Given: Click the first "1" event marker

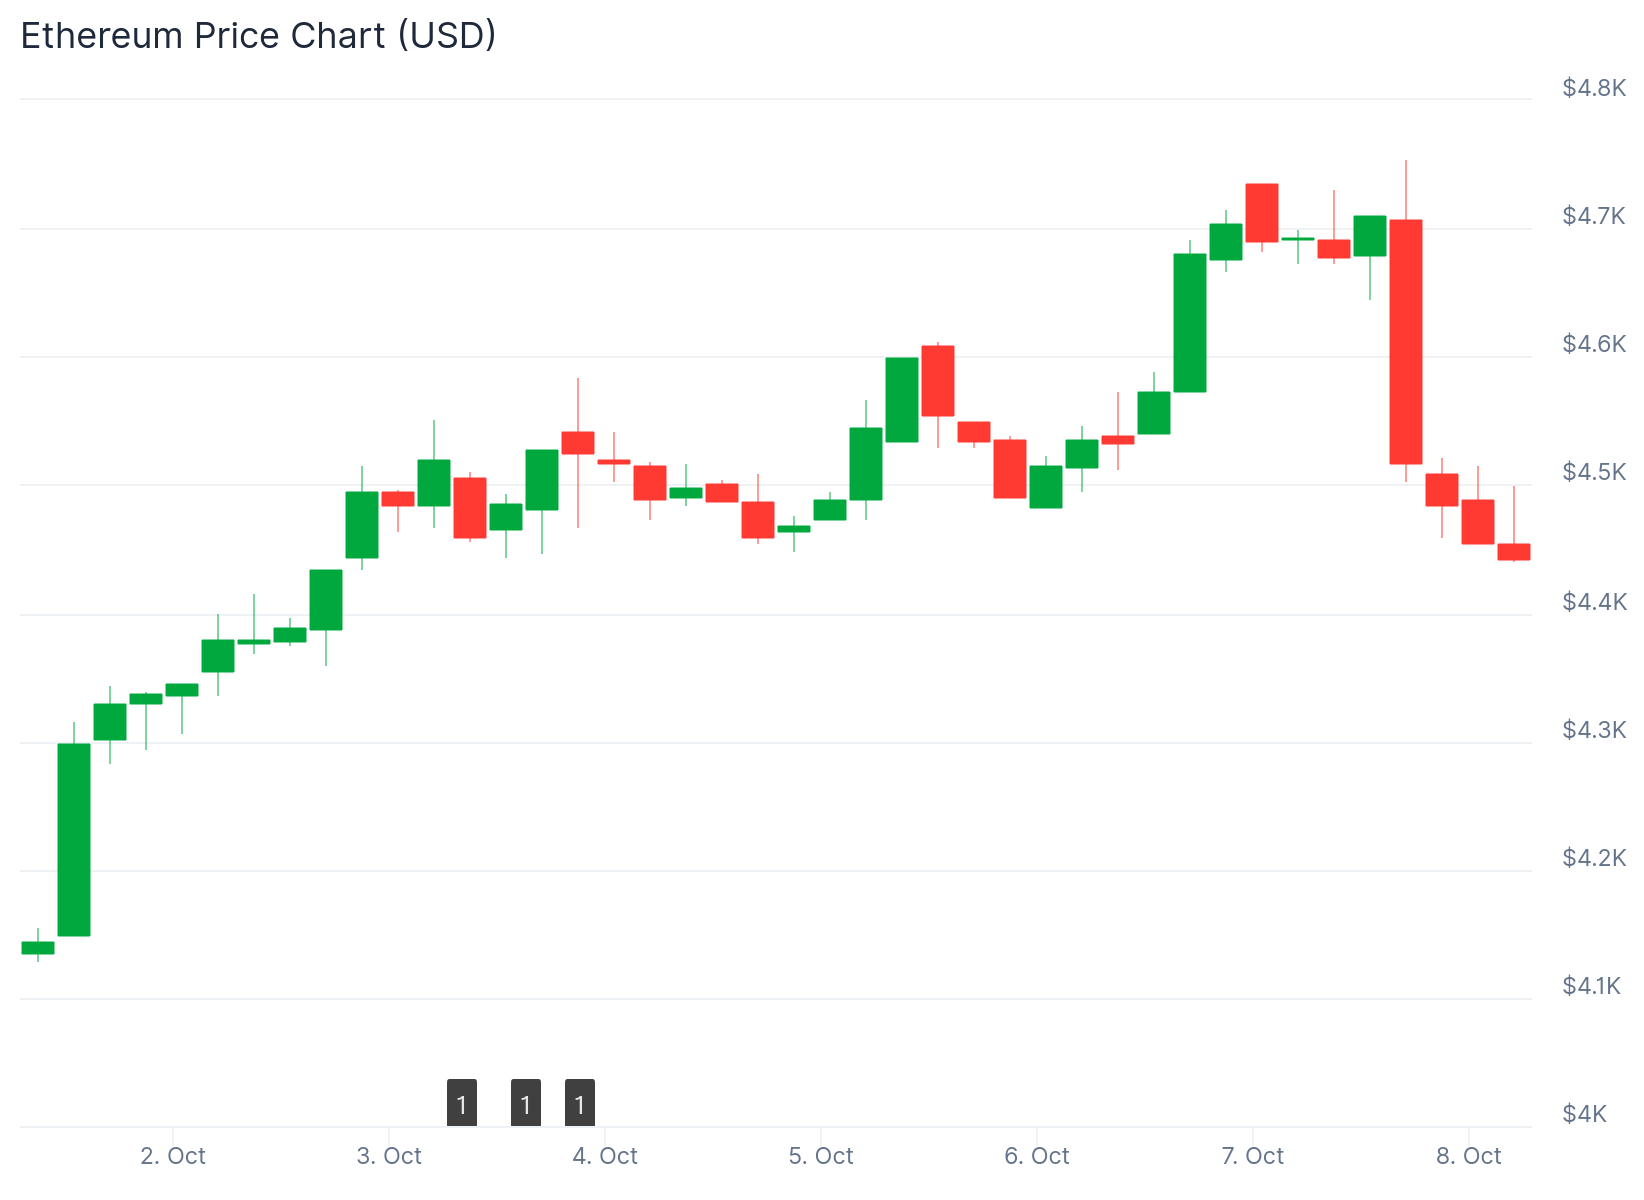Looking at the screenshot, I should (461, 1103).
